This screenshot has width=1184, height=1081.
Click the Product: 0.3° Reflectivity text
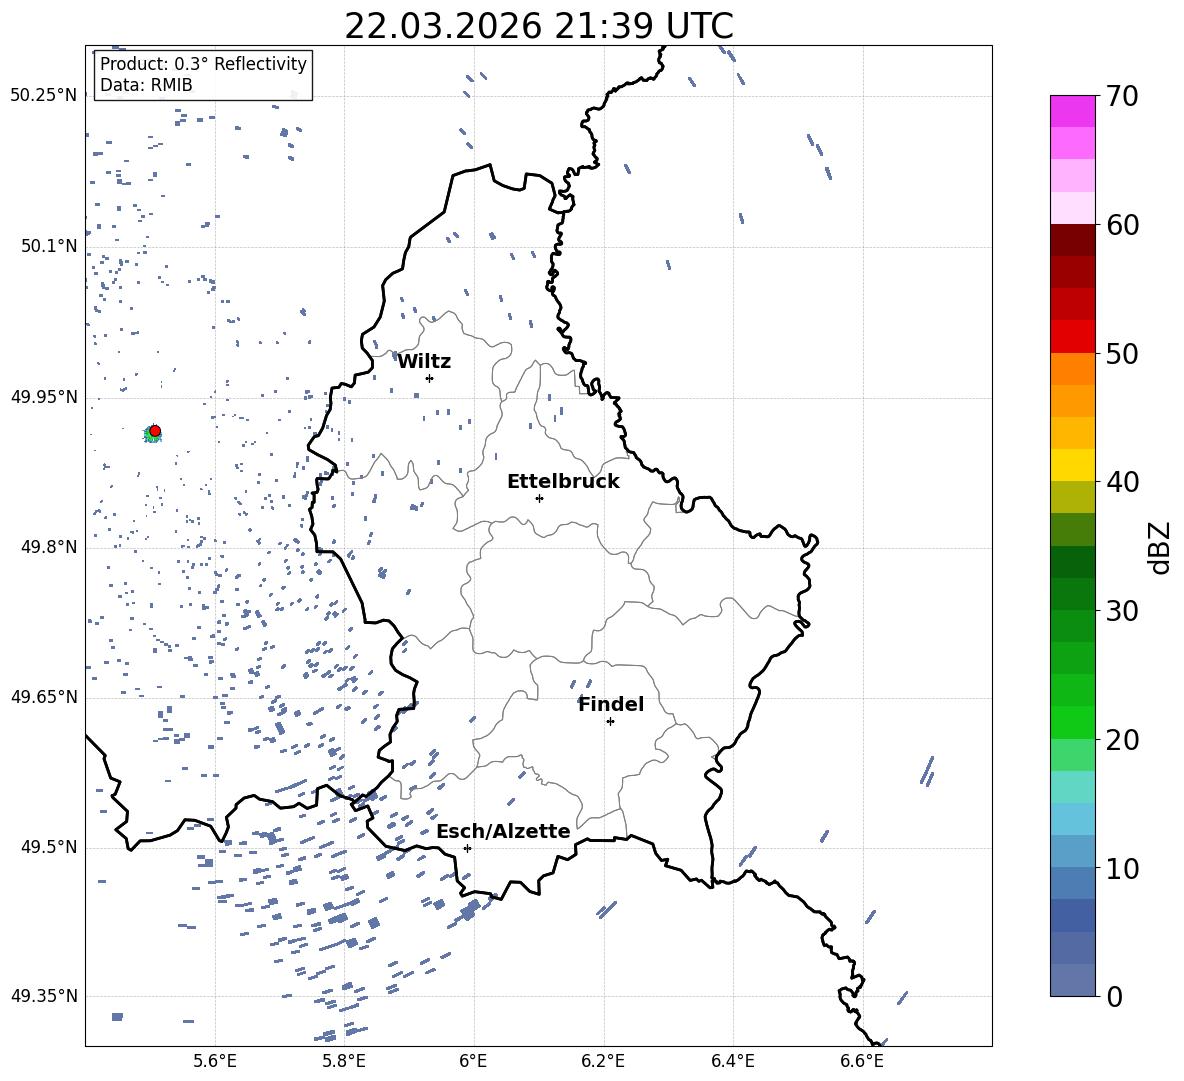203,64
